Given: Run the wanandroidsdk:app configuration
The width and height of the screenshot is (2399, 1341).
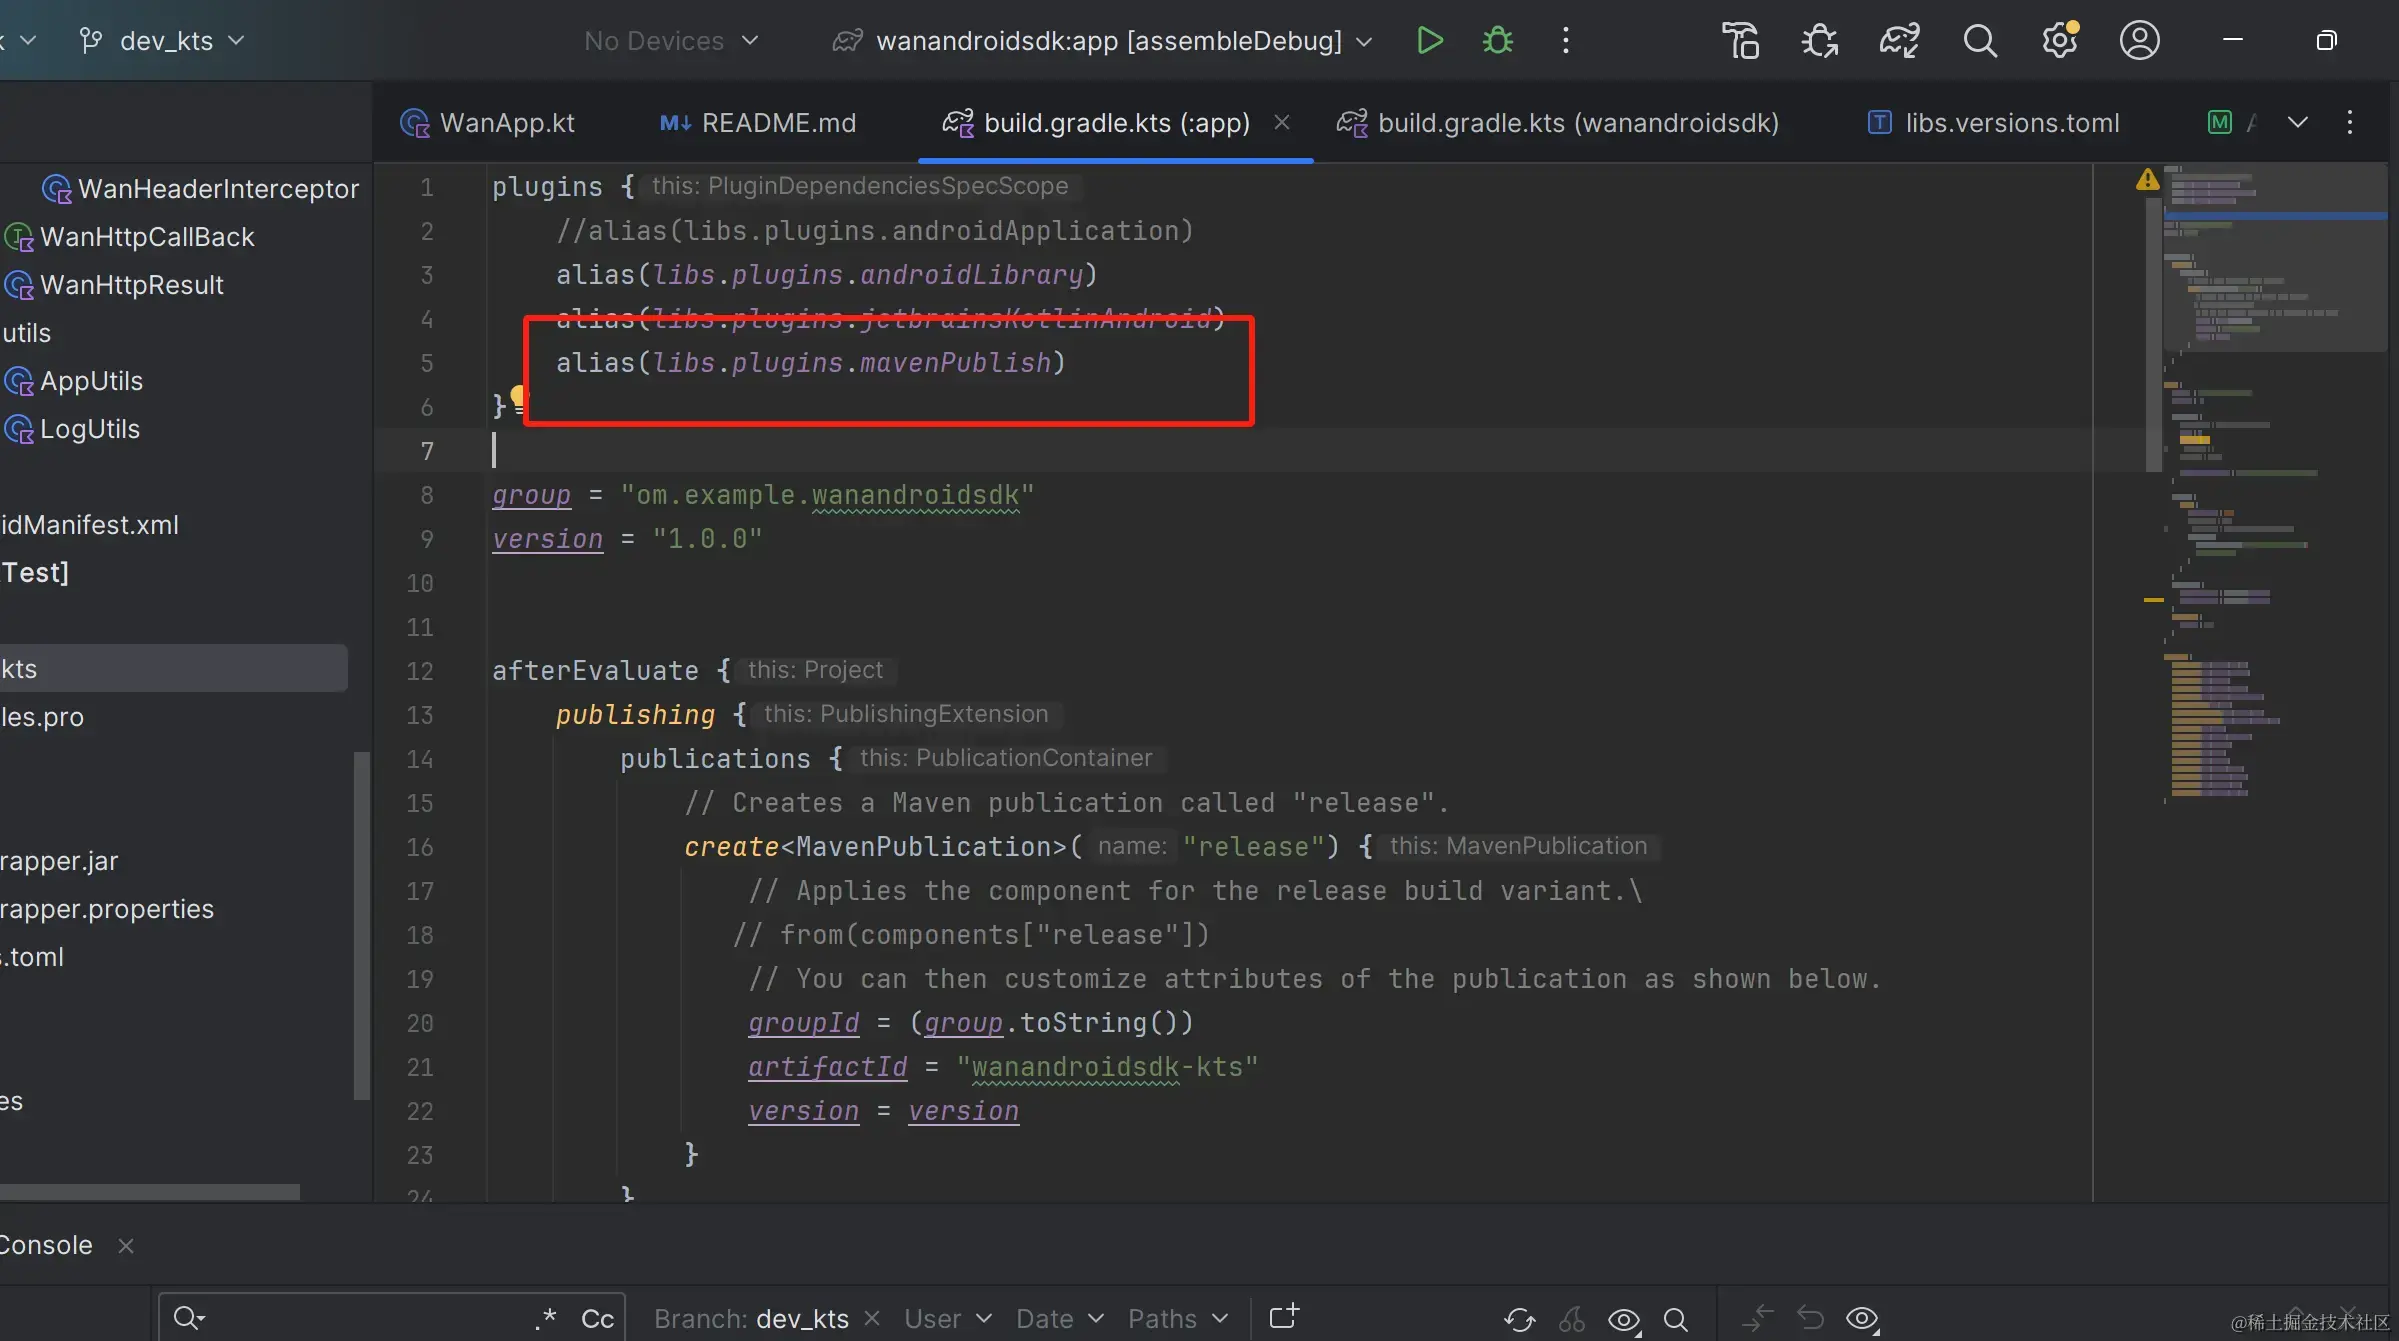Looking at the screenshot, I should pyautogui.click(x=1429, y=41).
